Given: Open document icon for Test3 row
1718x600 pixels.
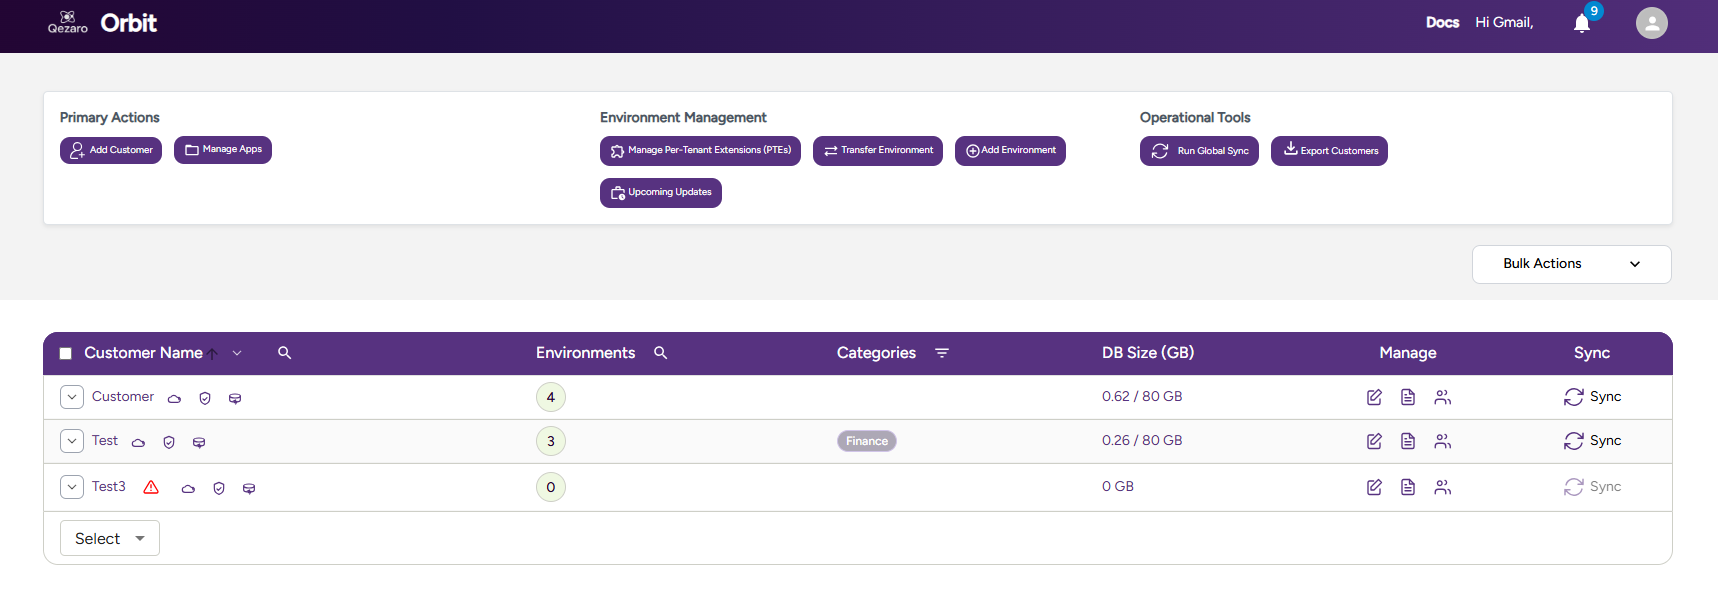Looking at the screenshot, I should tap(1408, 487).
